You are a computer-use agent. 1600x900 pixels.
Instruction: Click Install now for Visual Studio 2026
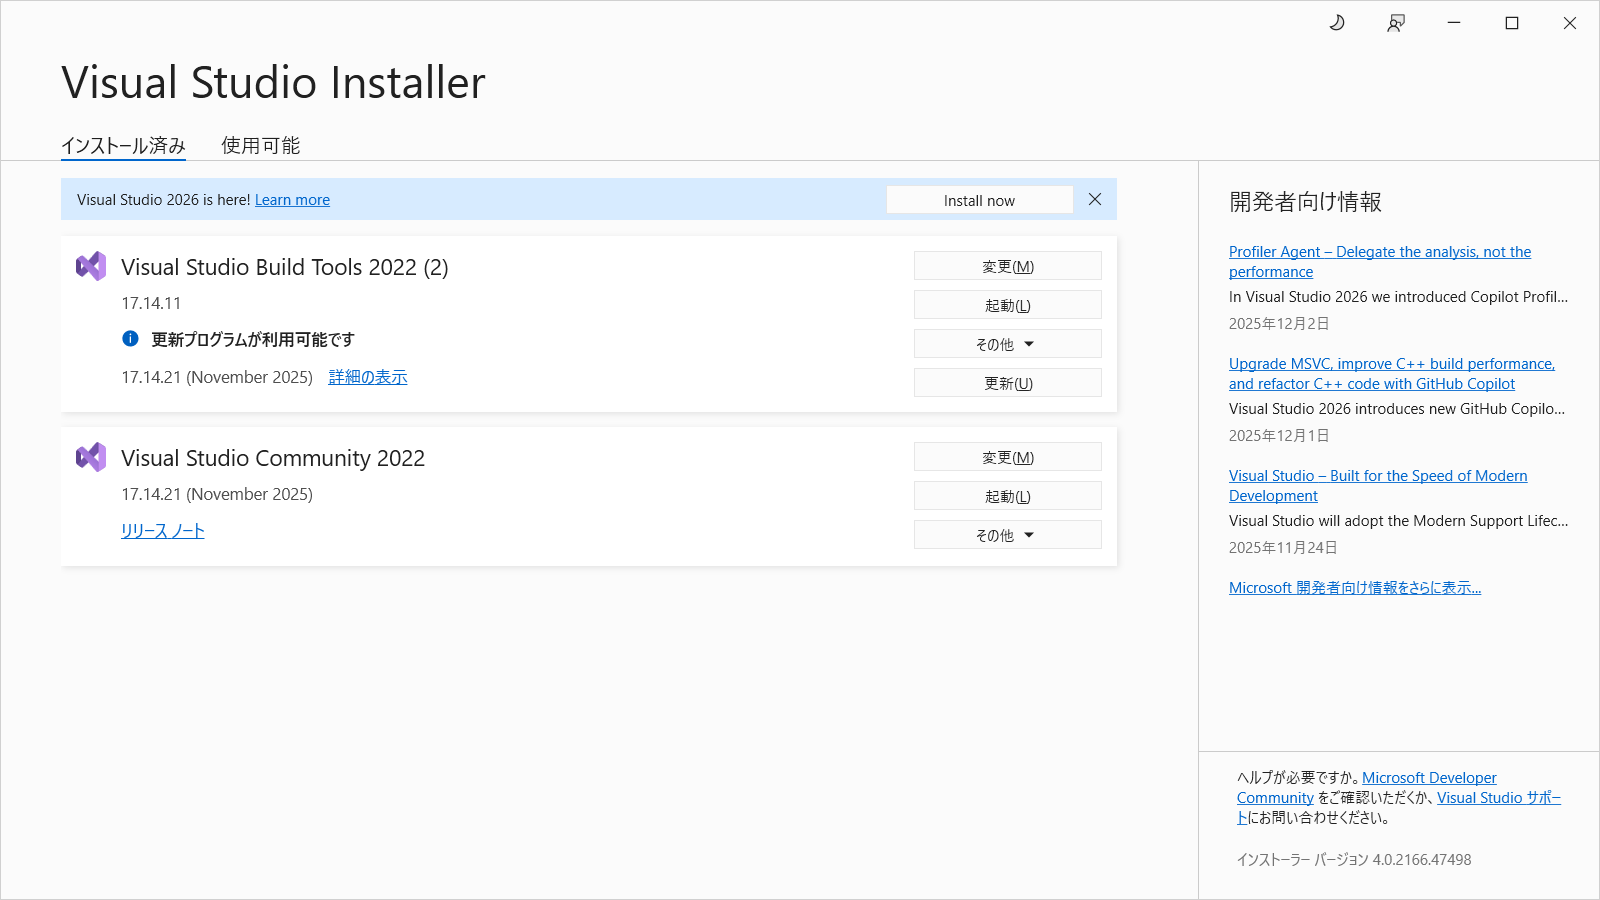979,201
